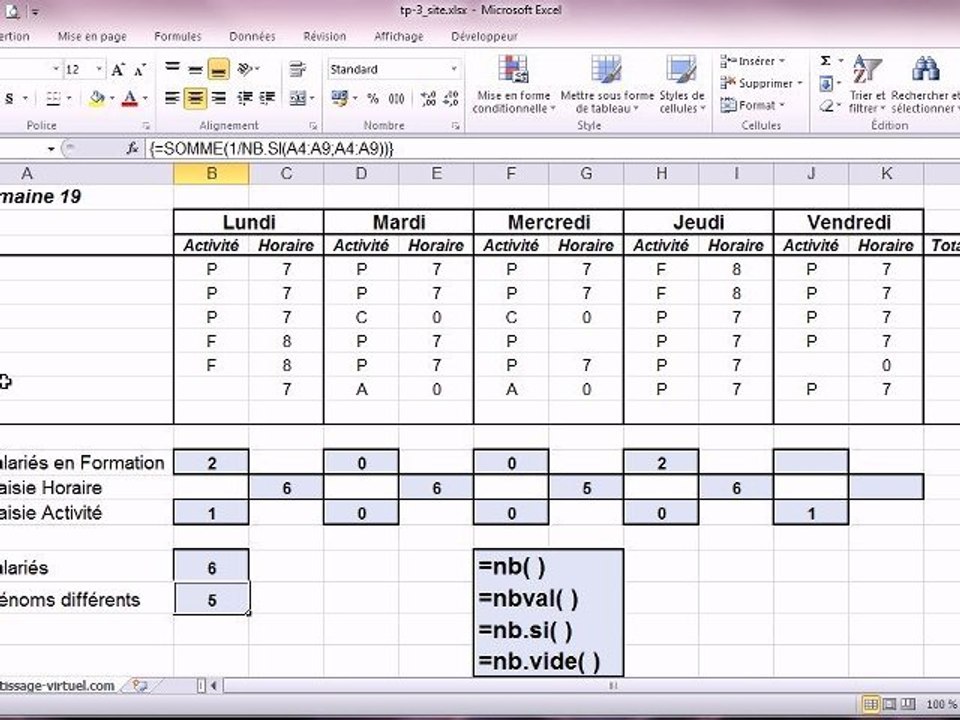Viewport: 960px width, 720px height.
Task: Click the eraser clear icon
Action: pyautogui.click(x=825, y=106)
